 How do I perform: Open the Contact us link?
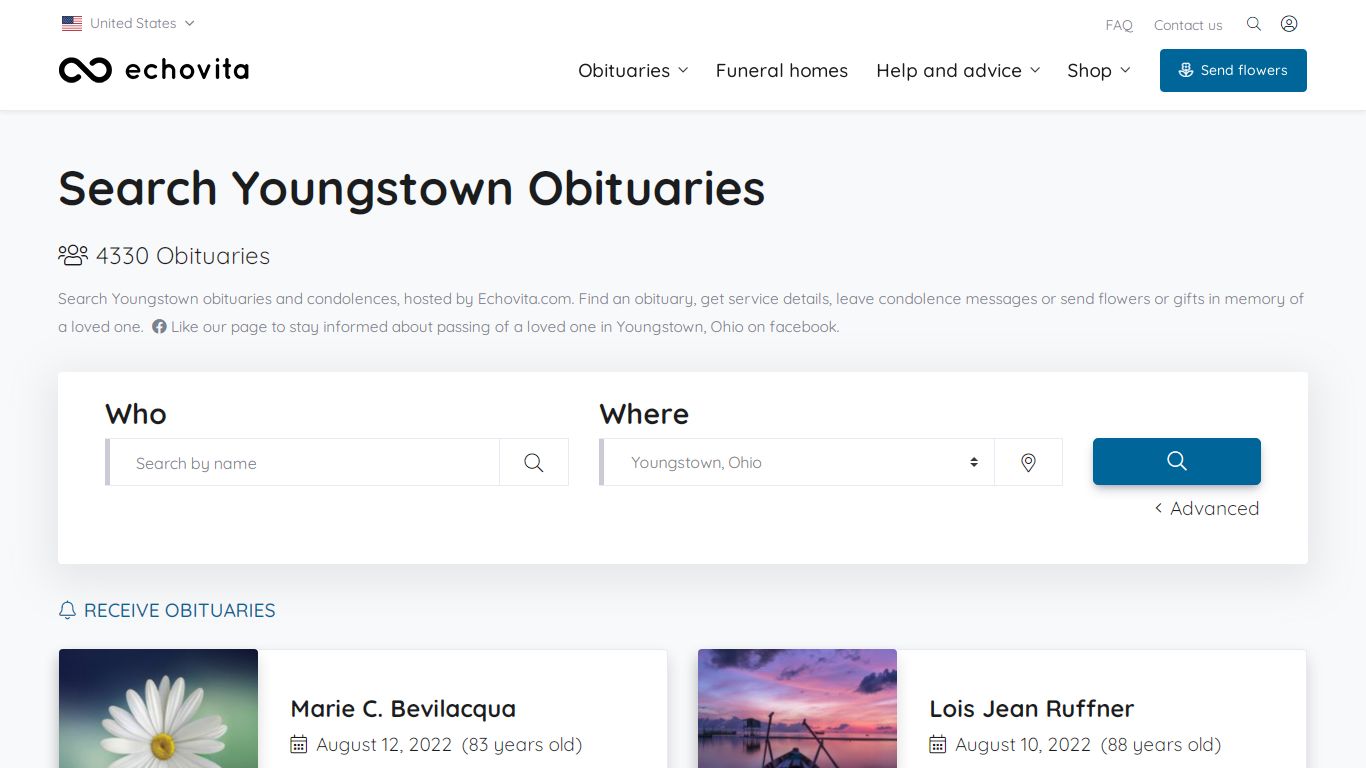click(x=1188, y=25)
